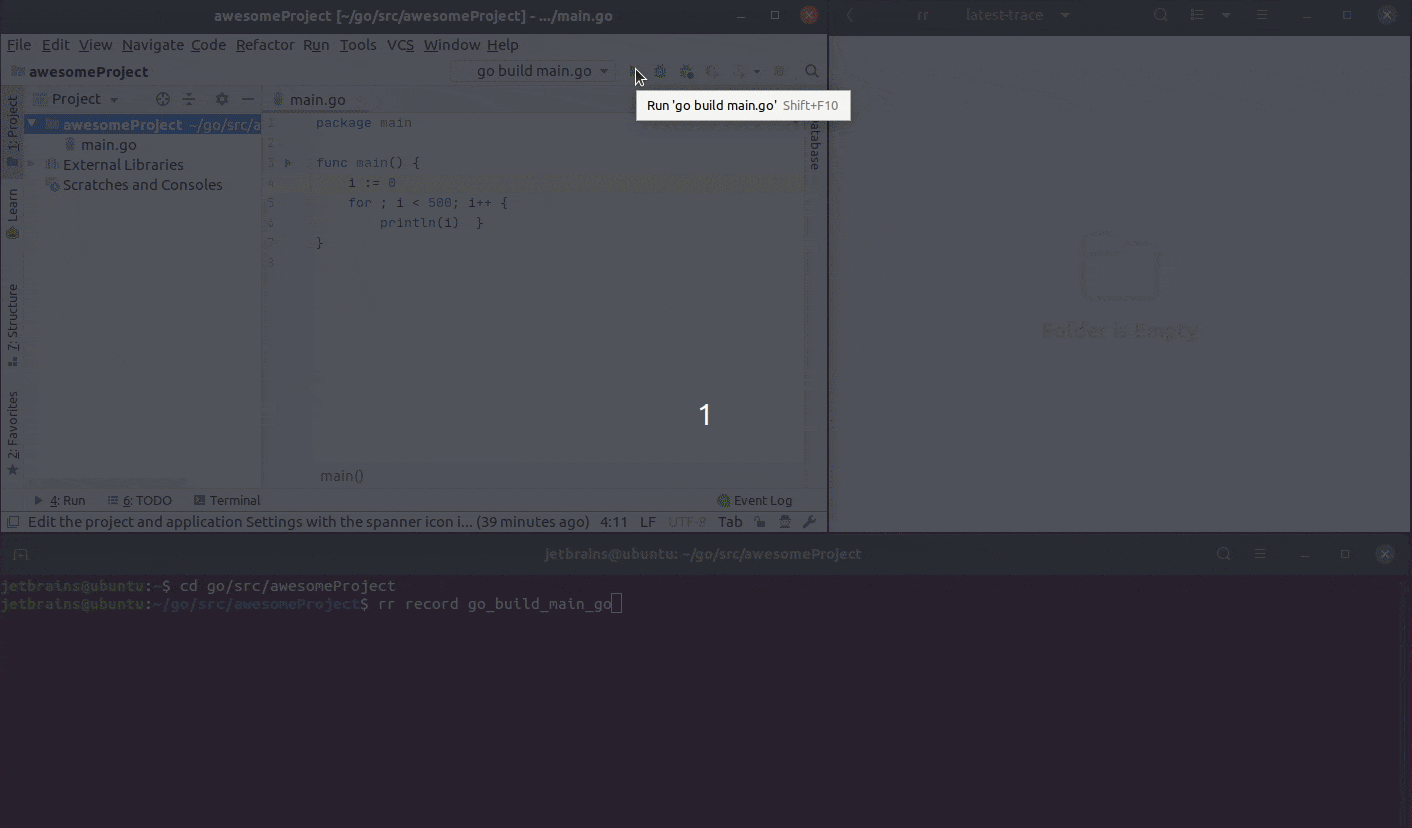Image resolution: width=1412 pixels, height=828 pixels.
Task: Select opened file with the locate icon
Action: pos(162,99)
